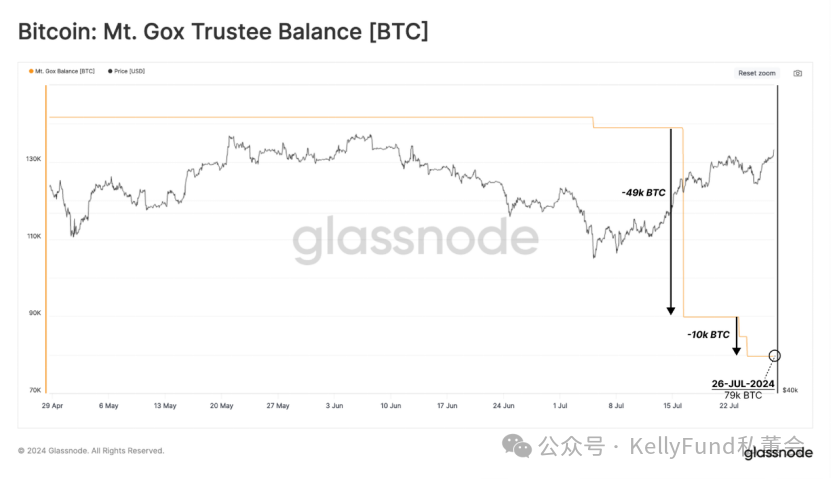Click the 3 Jun date axis label
Image resolution: width=831 pixels, height=479 pixels.
pos(334,405)
